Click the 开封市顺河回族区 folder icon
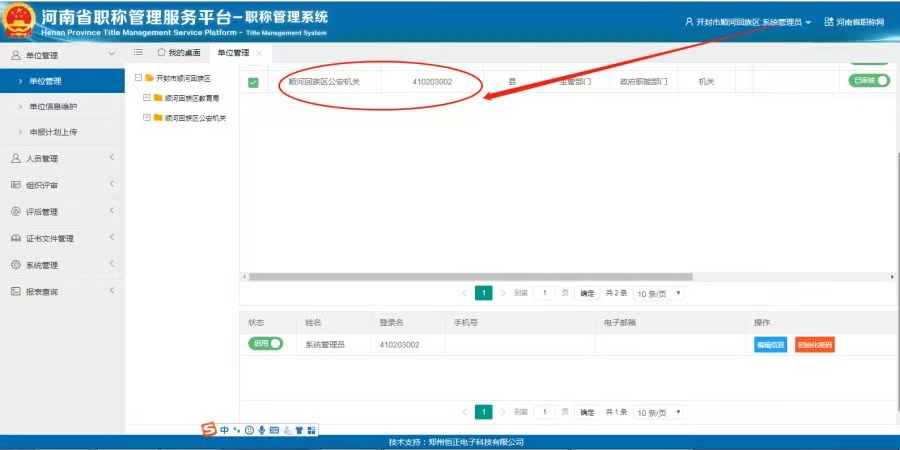The height and width of the screenshot is (450, 900). (149, 78)
